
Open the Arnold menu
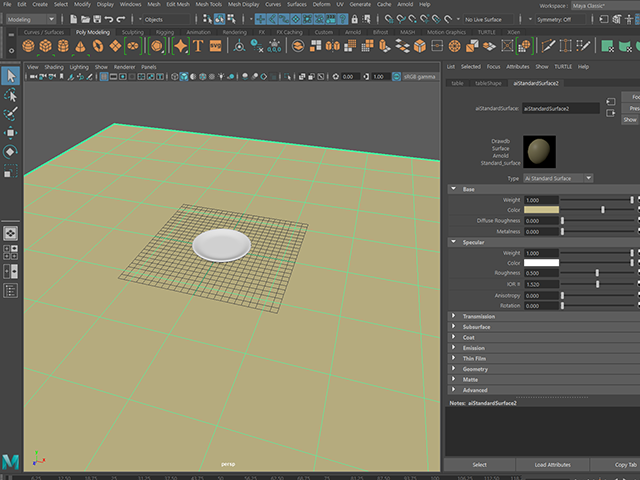pyautogui.click(x=405, y=4)
